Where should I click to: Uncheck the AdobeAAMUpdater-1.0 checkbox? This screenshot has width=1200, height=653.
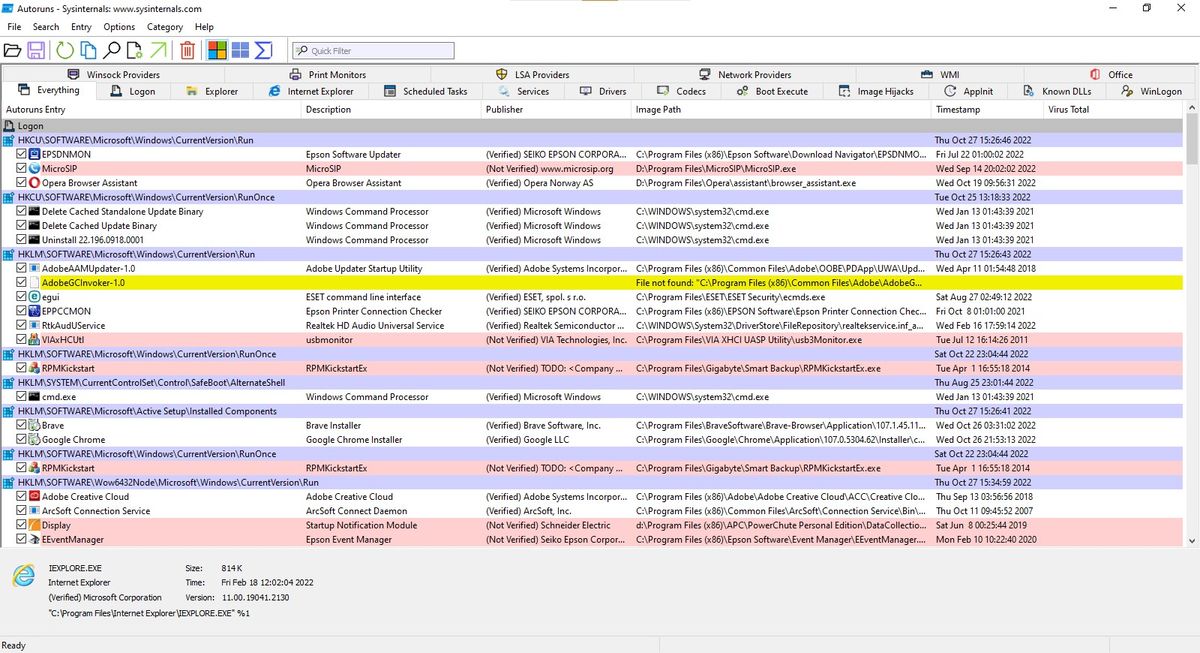(22, 269)
